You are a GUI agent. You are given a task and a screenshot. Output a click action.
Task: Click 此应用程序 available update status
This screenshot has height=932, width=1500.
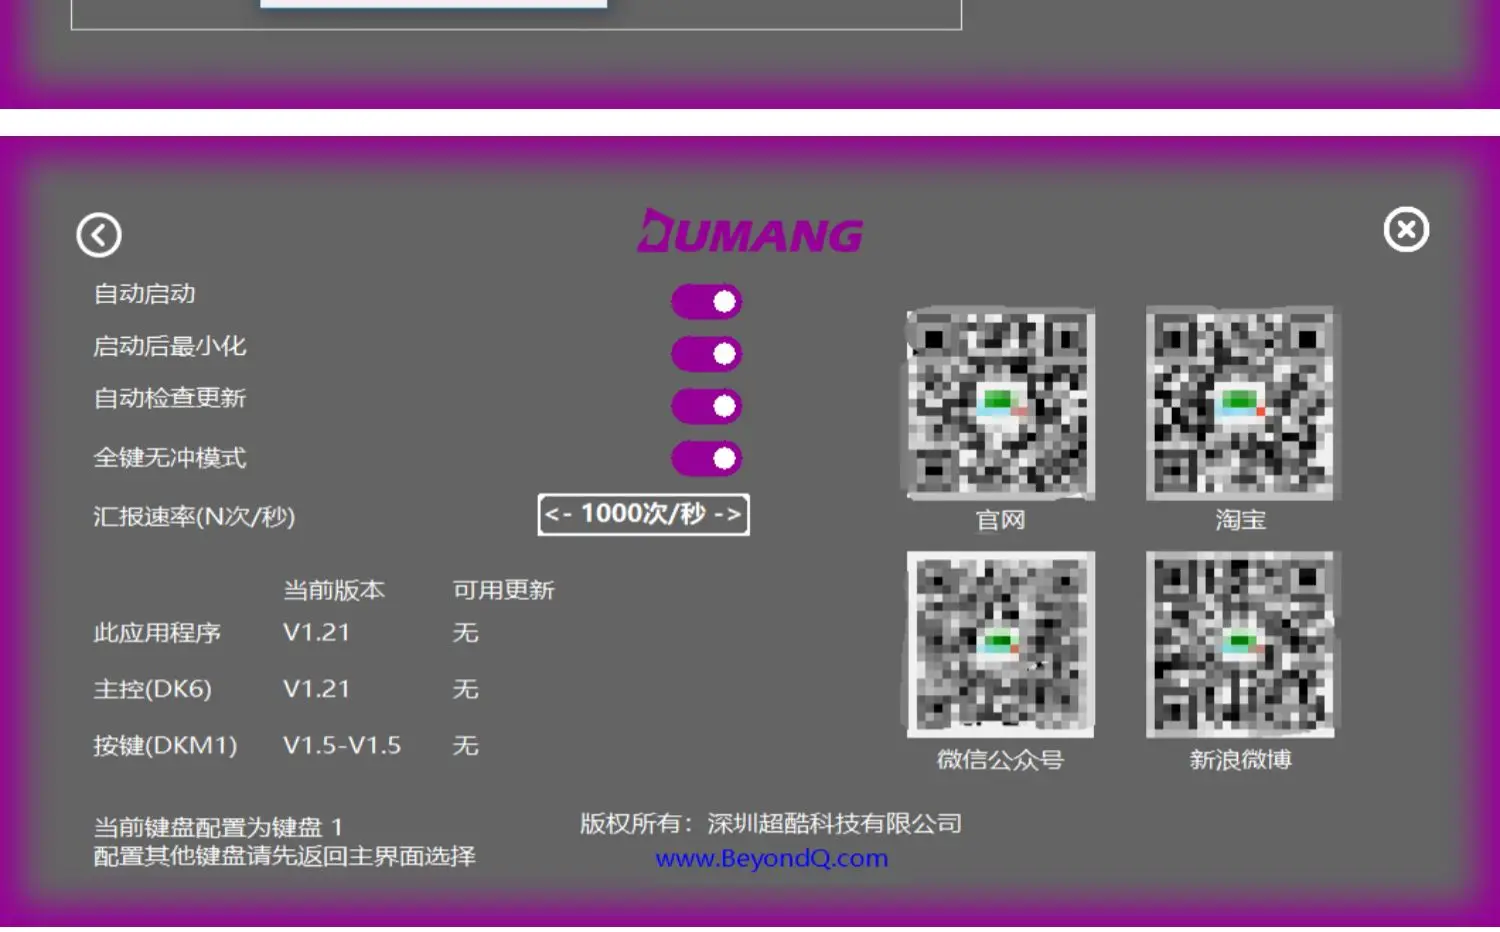[466, 633]
